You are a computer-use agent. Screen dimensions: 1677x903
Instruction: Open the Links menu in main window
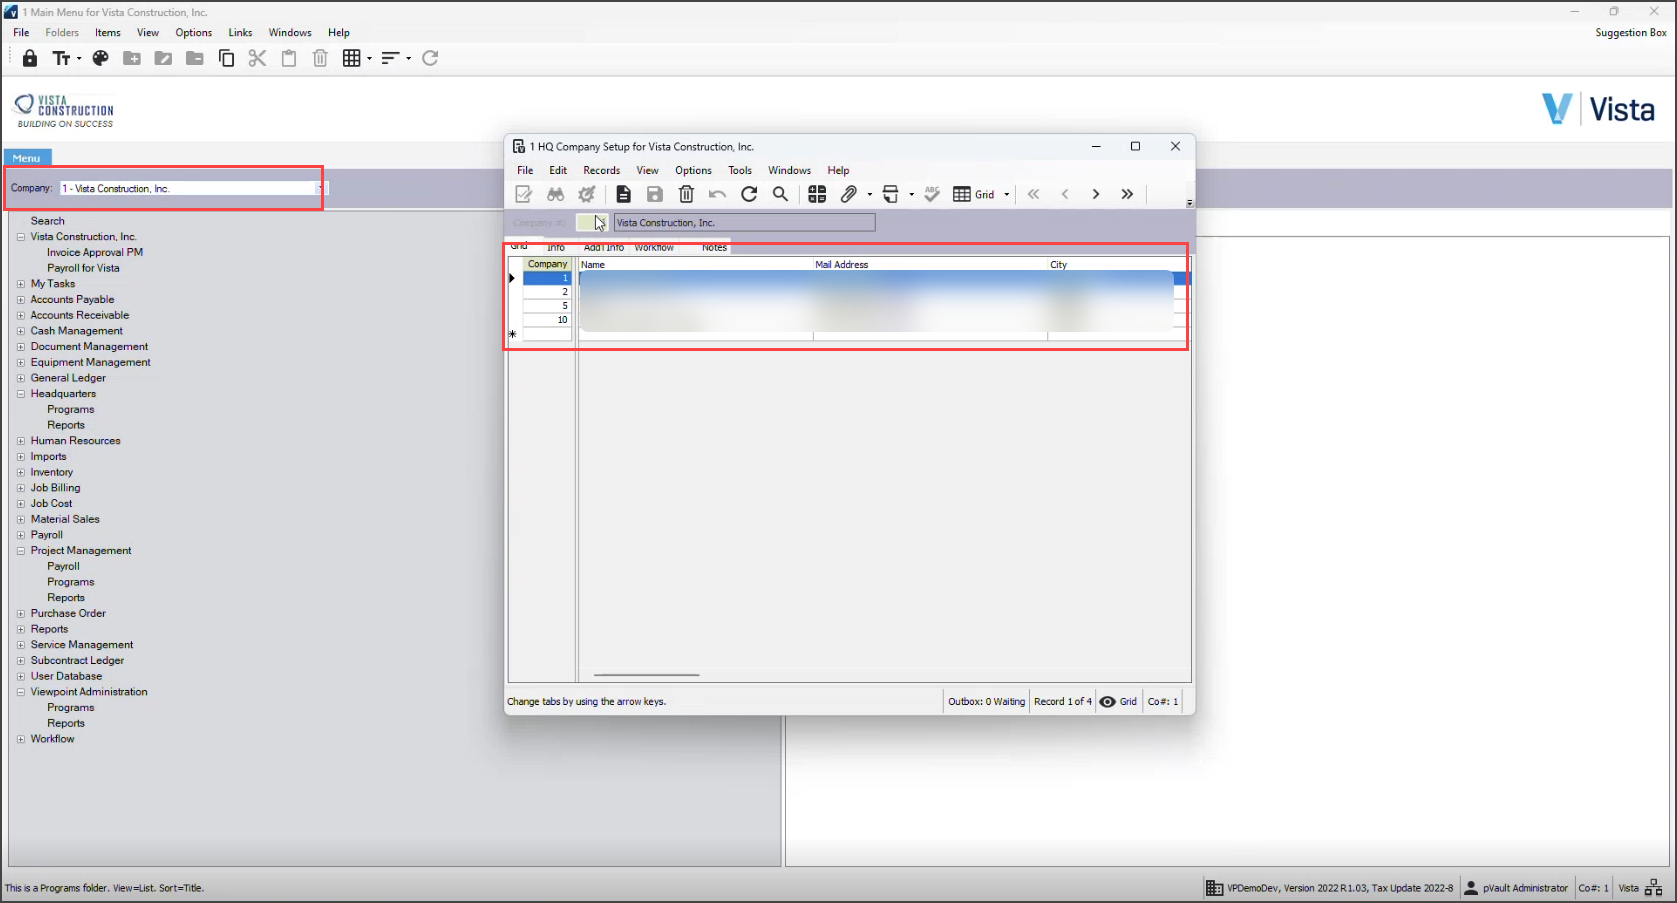[240, 33]
